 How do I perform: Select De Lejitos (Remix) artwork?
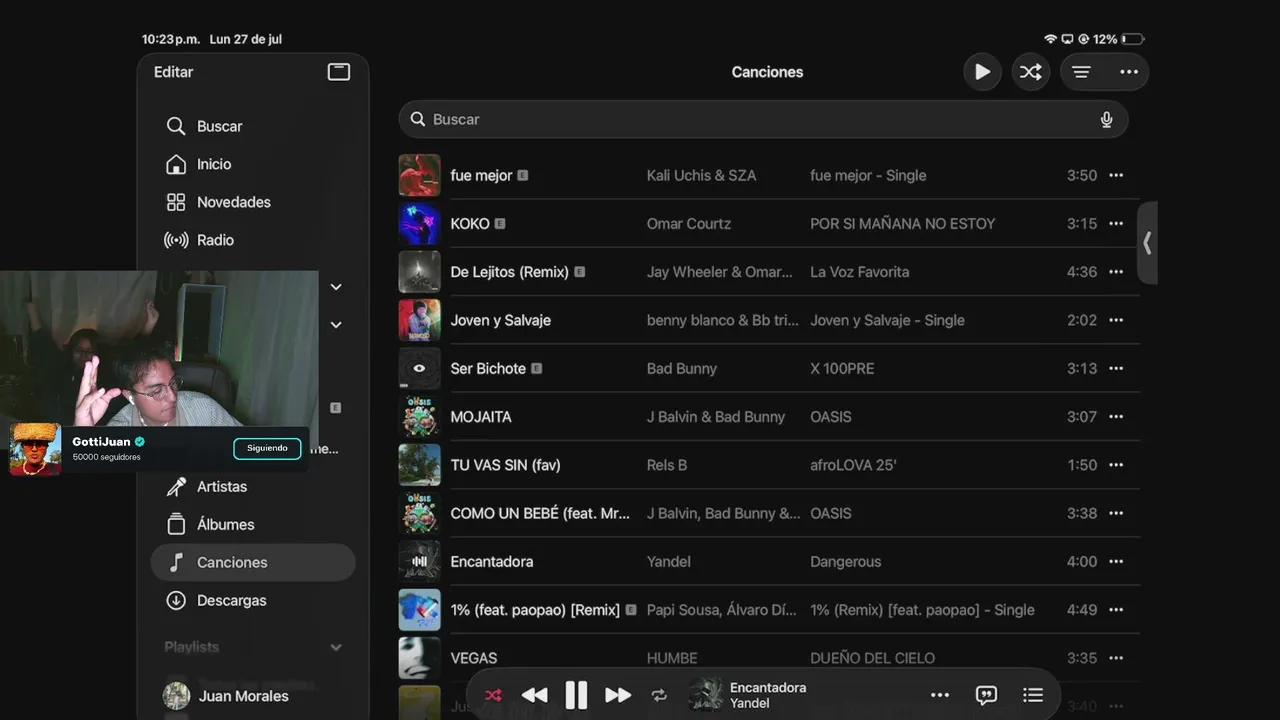click(420, 272)
